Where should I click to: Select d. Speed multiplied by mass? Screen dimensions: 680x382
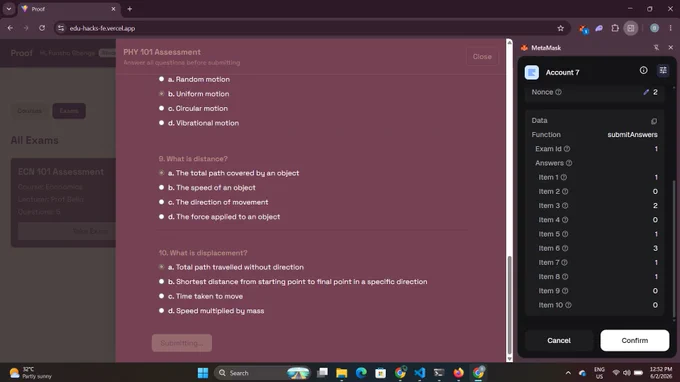point(161,311)
